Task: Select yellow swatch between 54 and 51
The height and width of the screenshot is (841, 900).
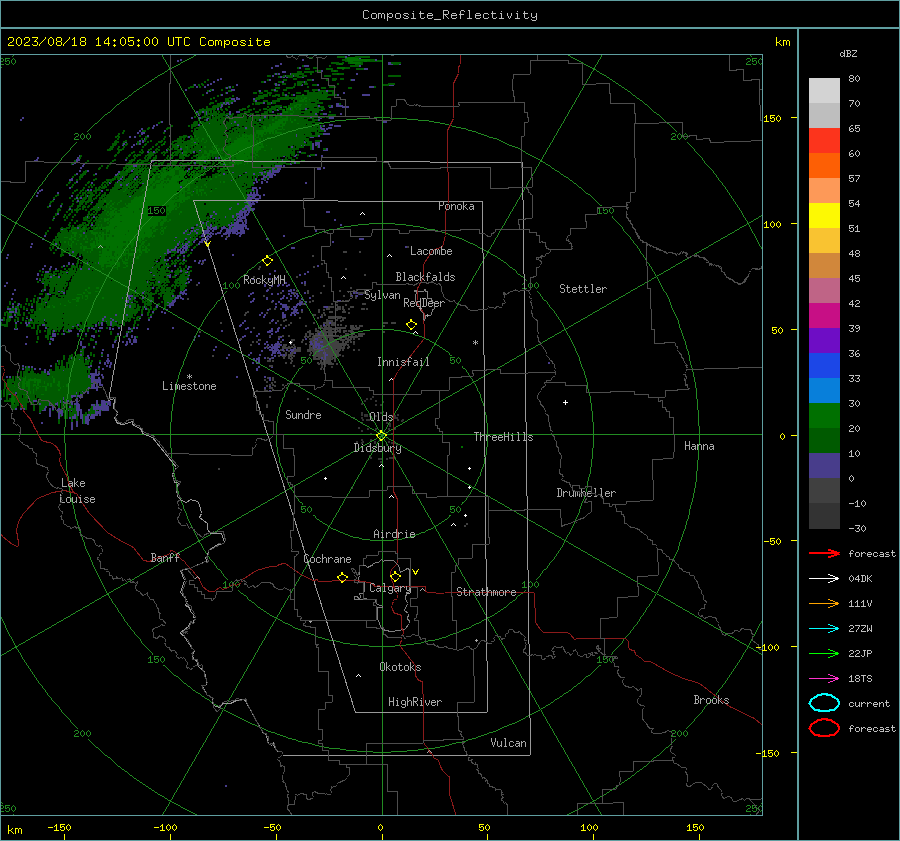Action: 824,215
